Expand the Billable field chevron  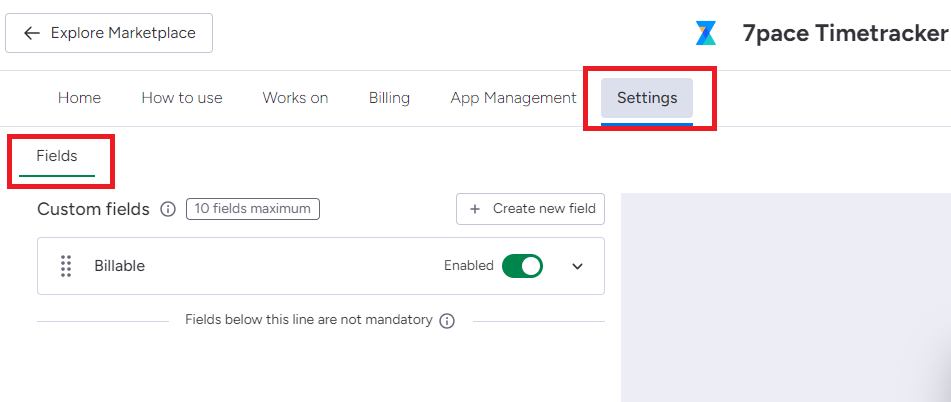coord(577,266)
